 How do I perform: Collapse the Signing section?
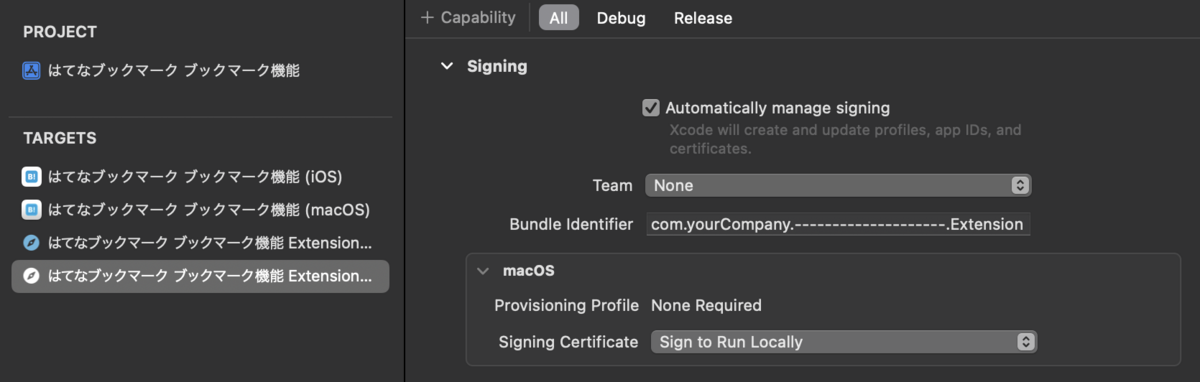click(x=446, y=67)
